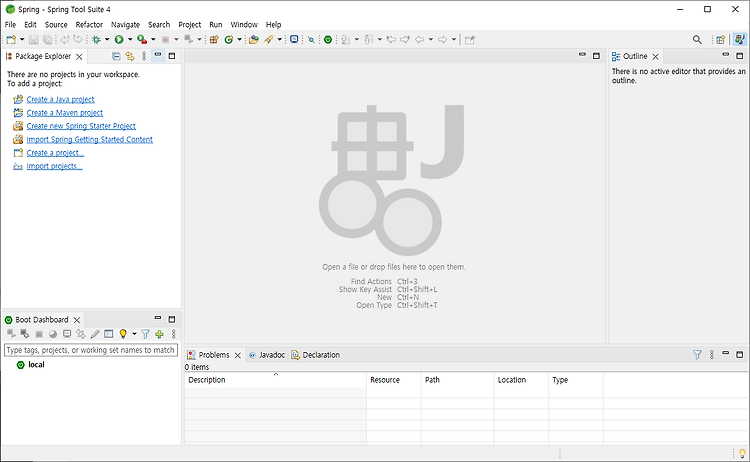Click Create a Maven project link
This screenshot has width=750, height=462.
point(65,113)
